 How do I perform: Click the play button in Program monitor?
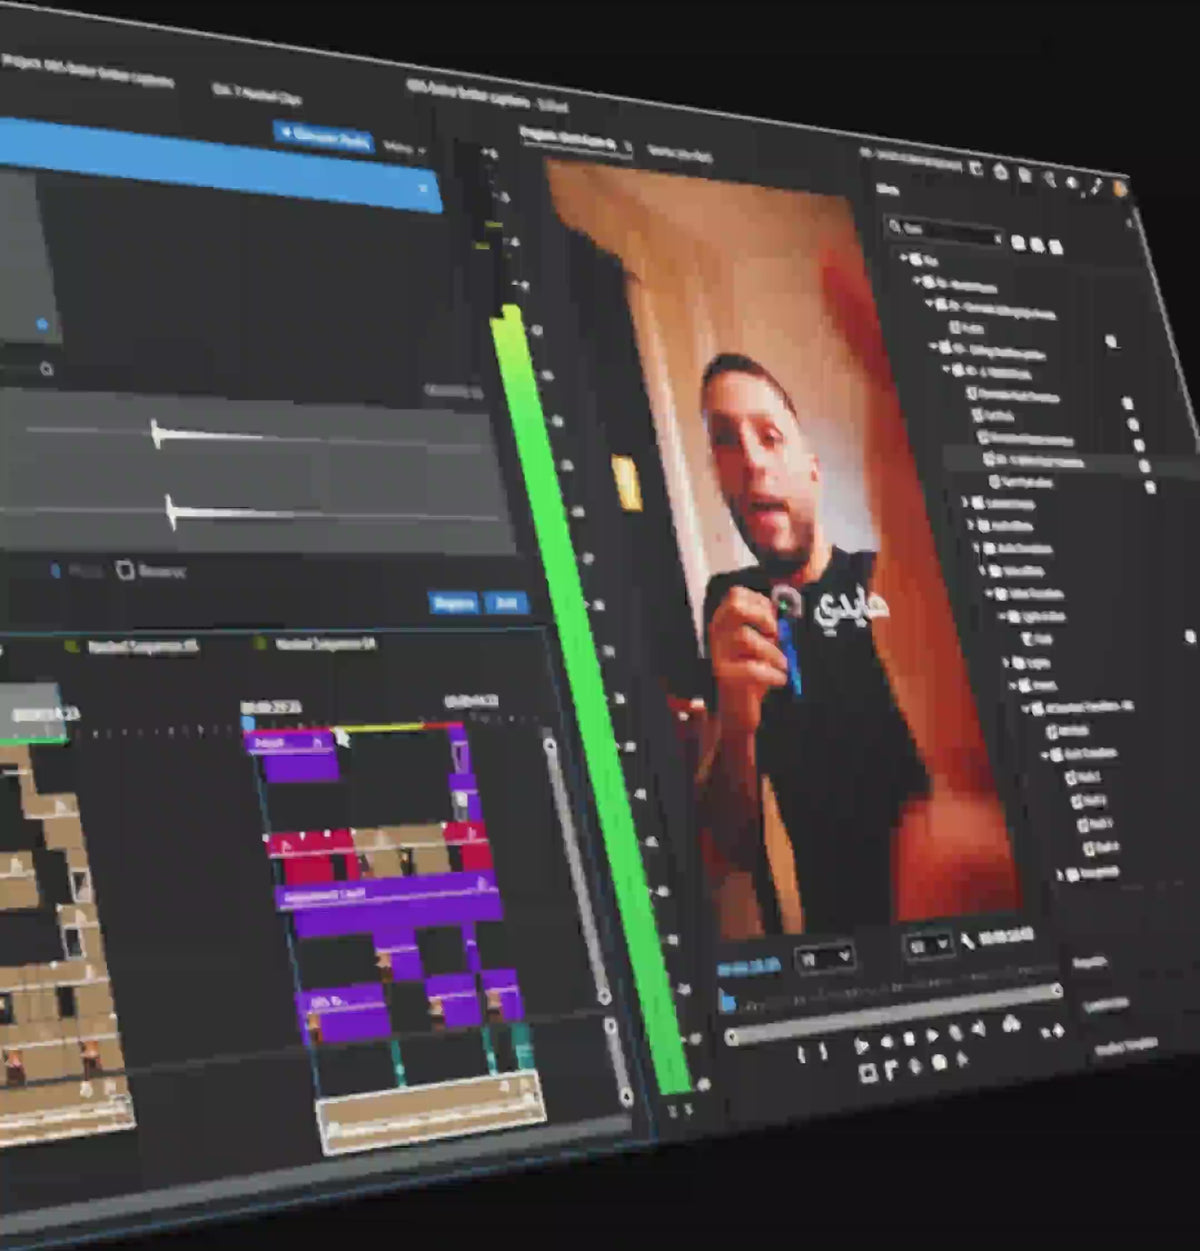[861, 1045]
